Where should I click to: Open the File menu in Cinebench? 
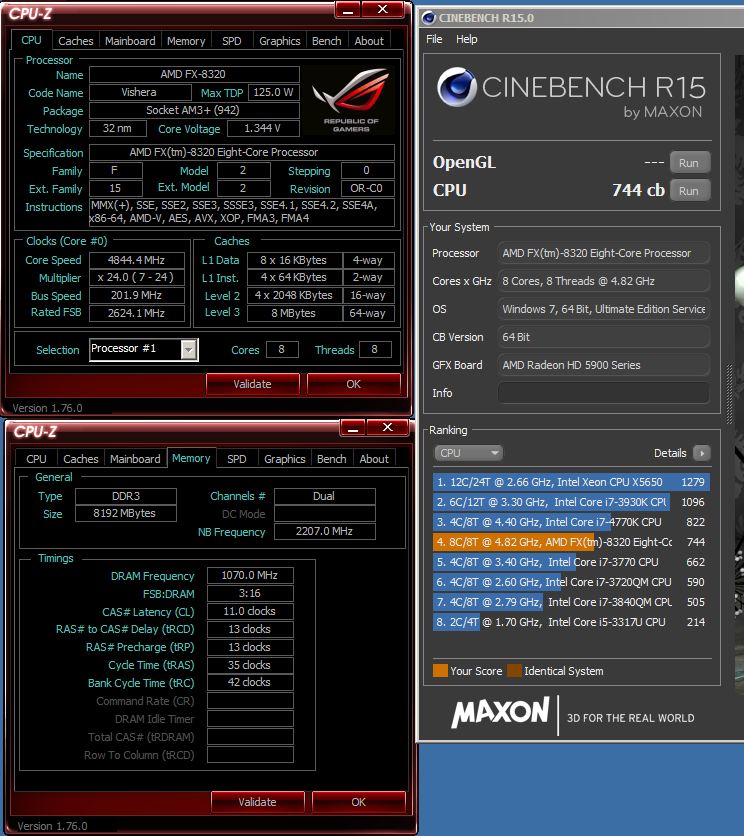[x=434, y=39]
